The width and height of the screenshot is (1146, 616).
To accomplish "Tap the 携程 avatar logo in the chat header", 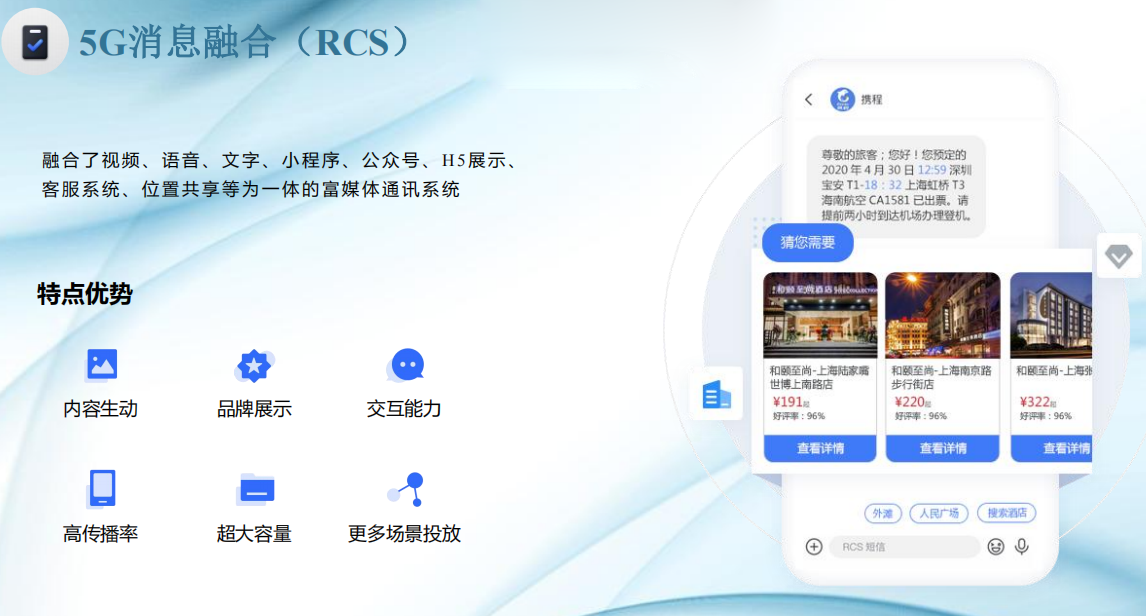I will 842,99.
